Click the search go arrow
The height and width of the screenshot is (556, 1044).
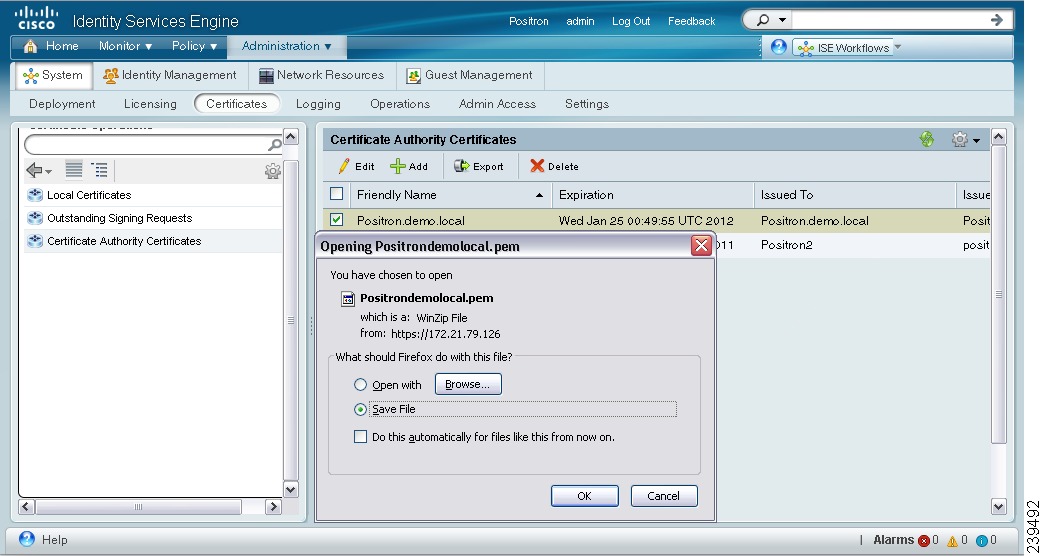click(997, 20)
